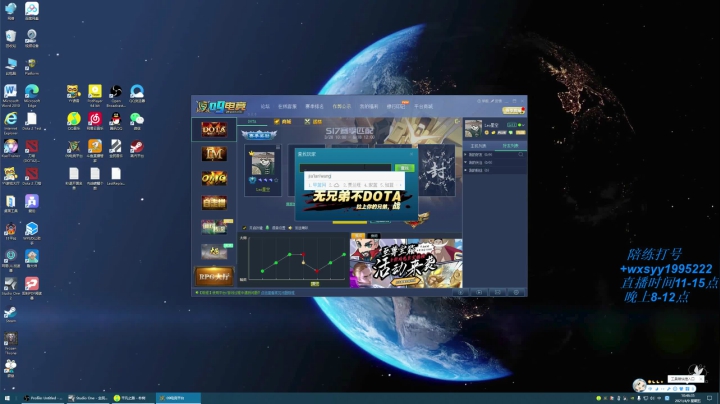Select the DOTA game in the sidebar
Viewport: 720px width, 404px height.
click(214, 129)
